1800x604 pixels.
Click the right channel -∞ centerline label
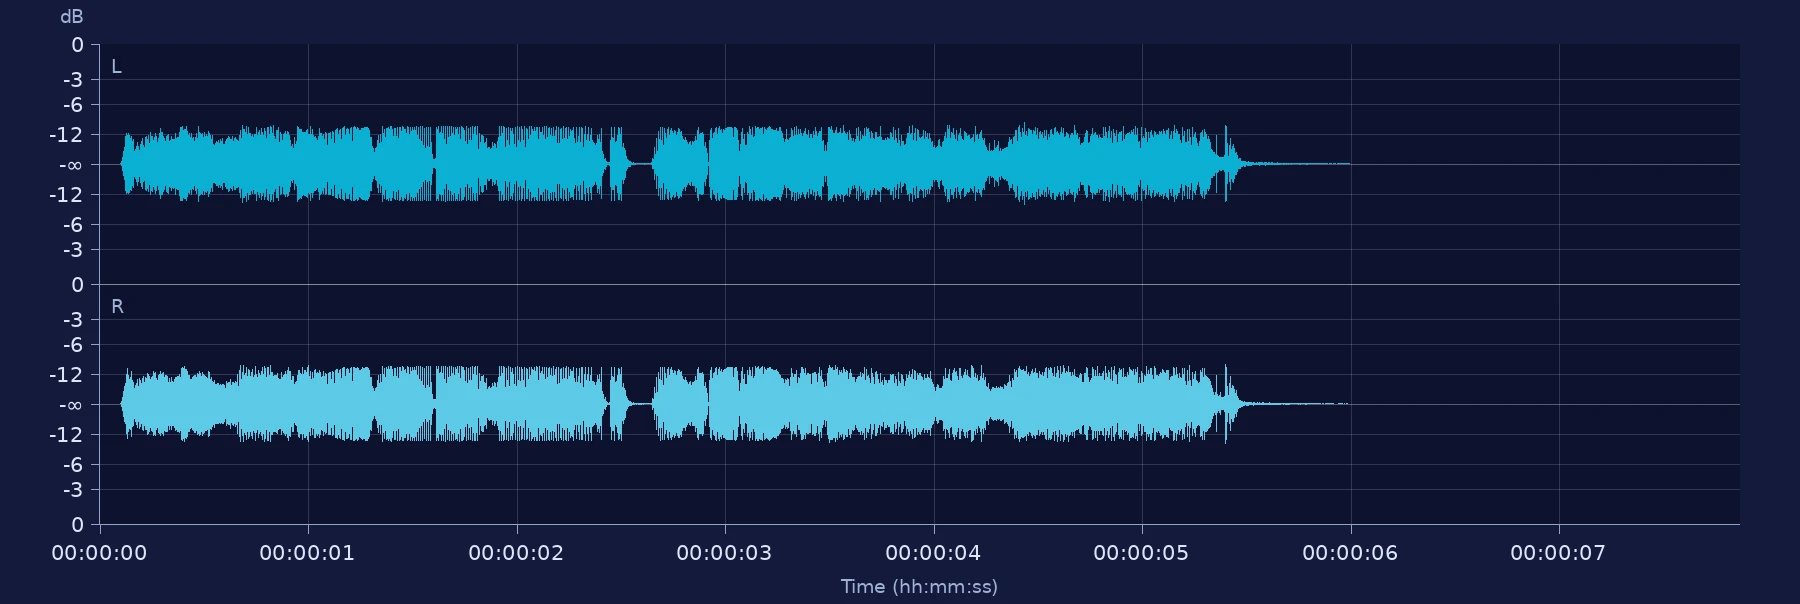point(71,405)
